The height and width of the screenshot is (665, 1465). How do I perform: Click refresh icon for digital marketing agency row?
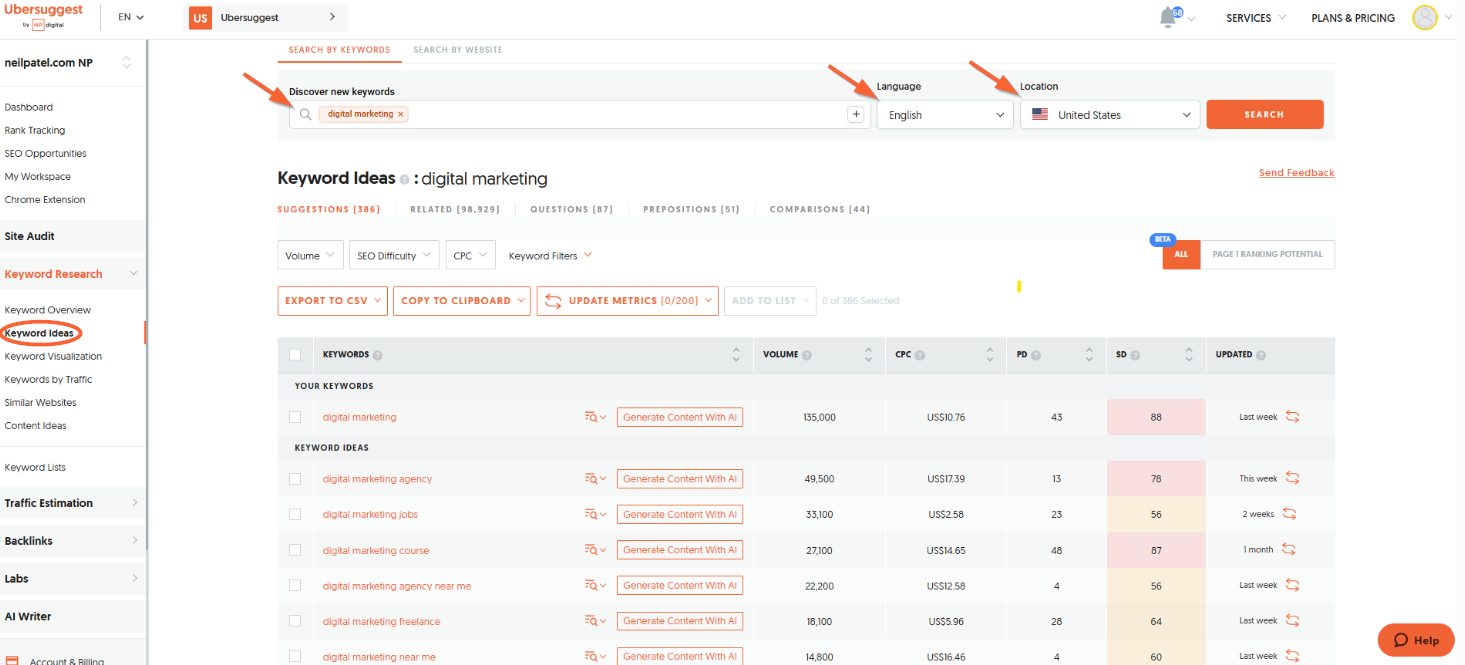[x=1292, y=479]
